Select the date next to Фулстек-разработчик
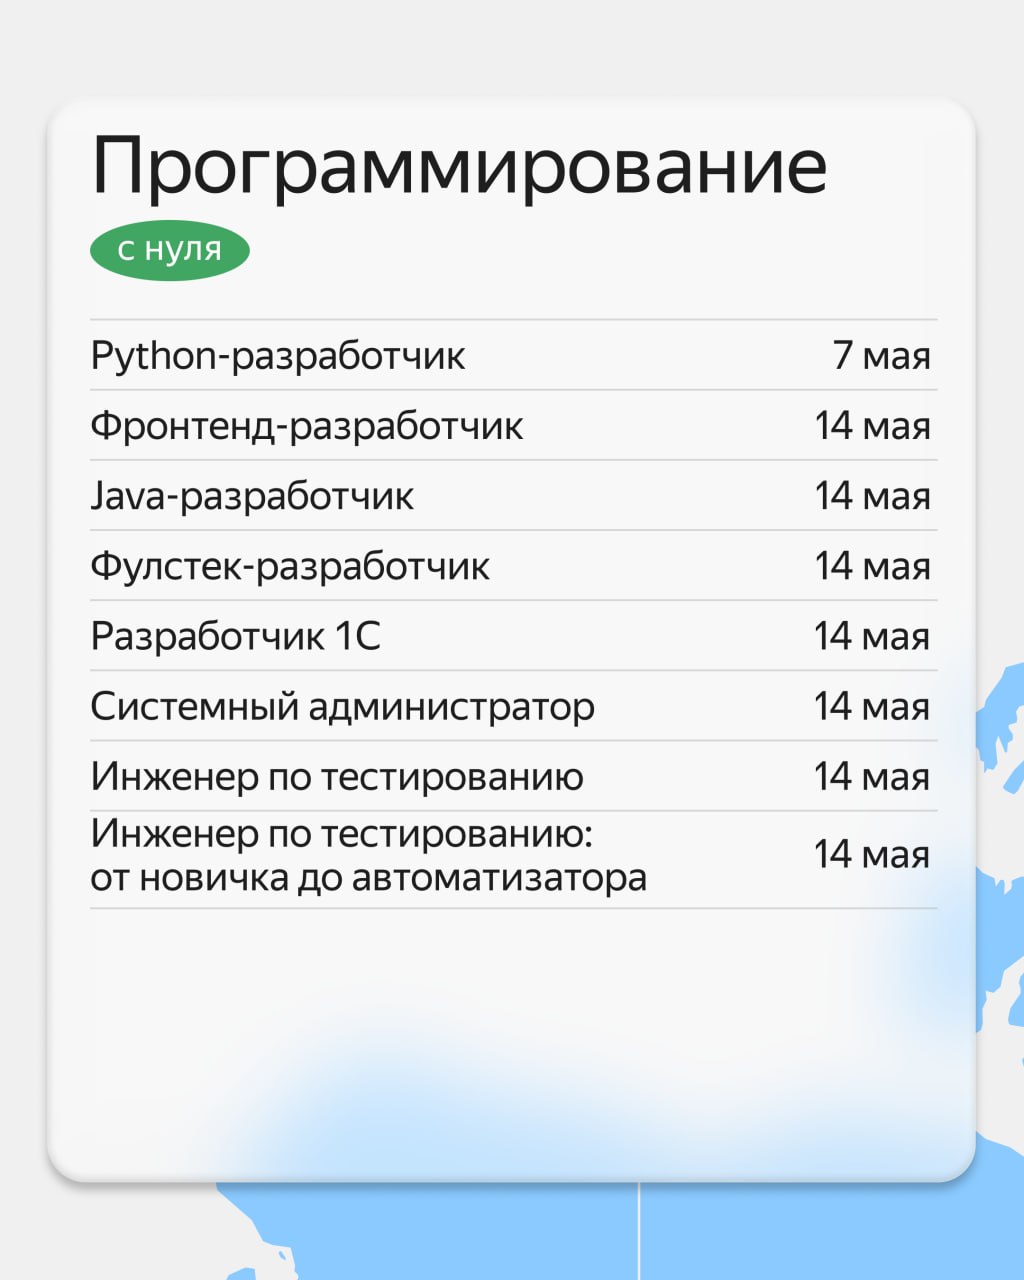 pos(872,566)
